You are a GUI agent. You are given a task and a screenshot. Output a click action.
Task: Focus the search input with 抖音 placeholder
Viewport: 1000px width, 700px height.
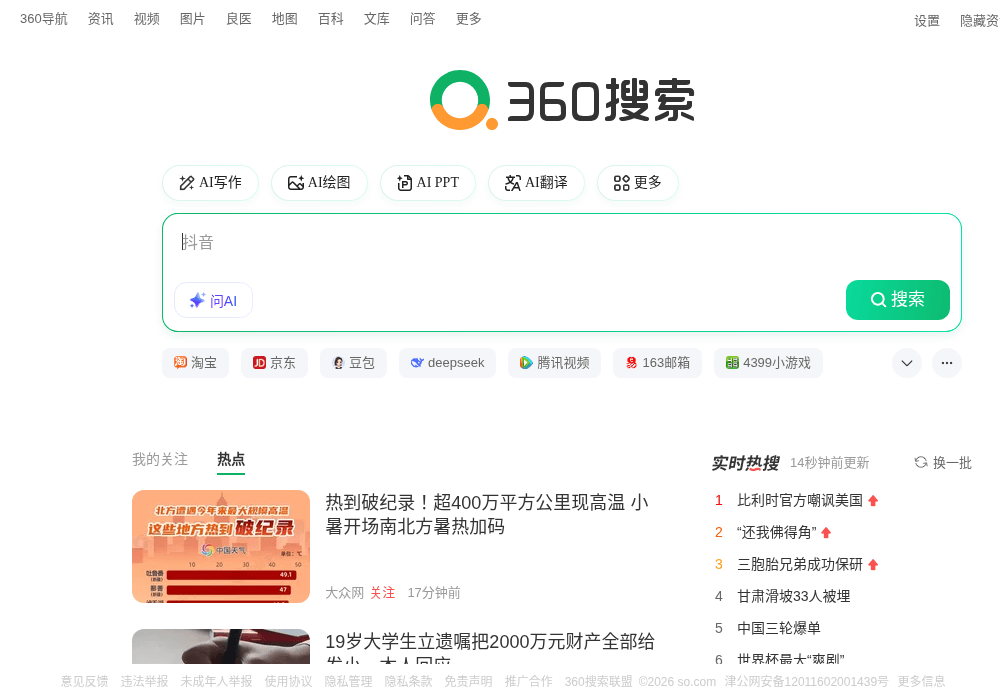click(561, 242)
